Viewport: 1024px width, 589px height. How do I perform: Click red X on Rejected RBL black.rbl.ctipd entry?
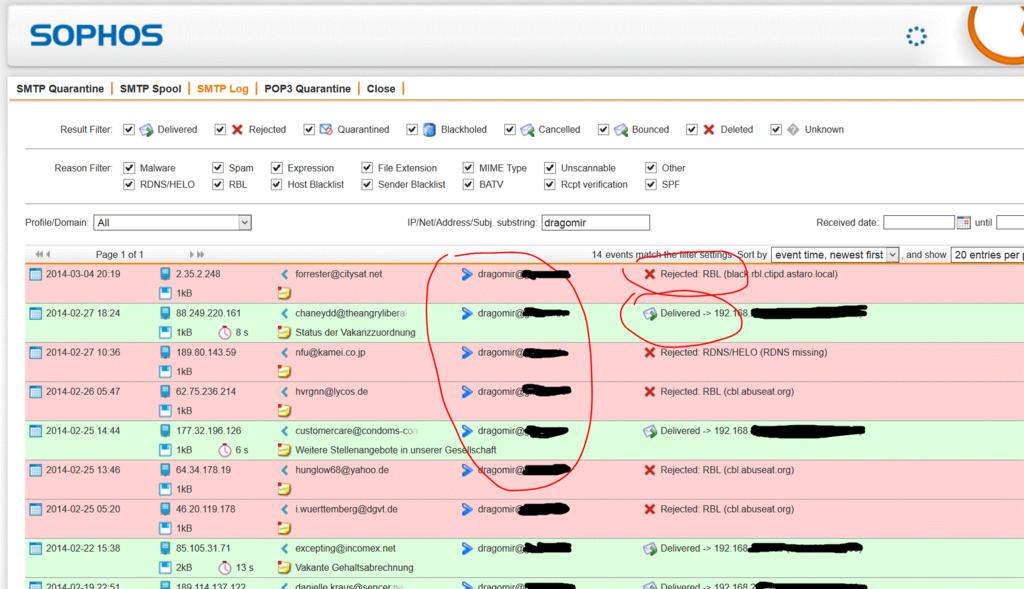[x=650, y=274]
